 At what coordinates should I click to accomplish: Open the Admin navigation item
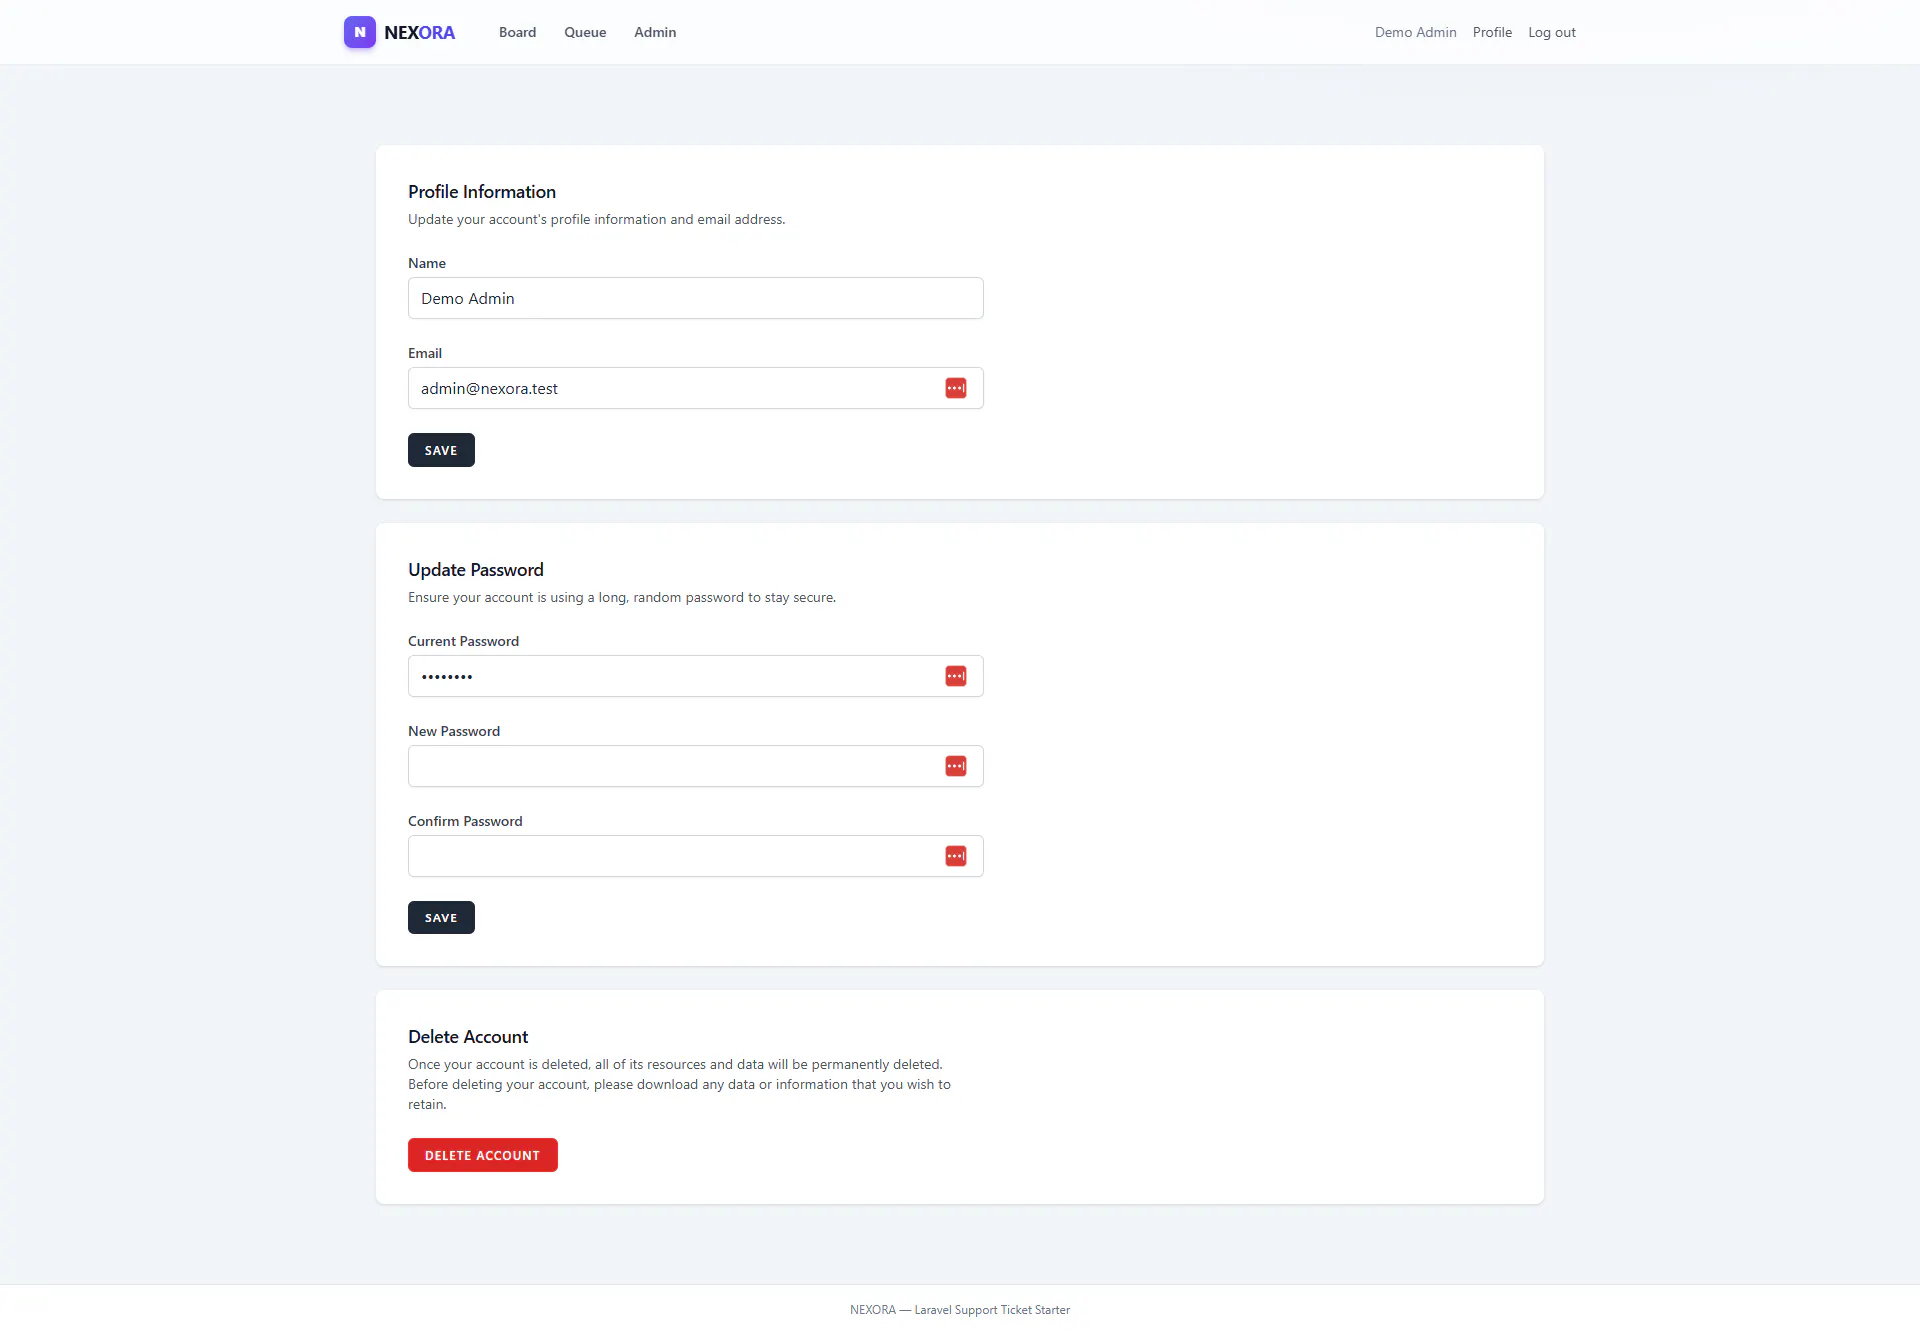point(655,32)
